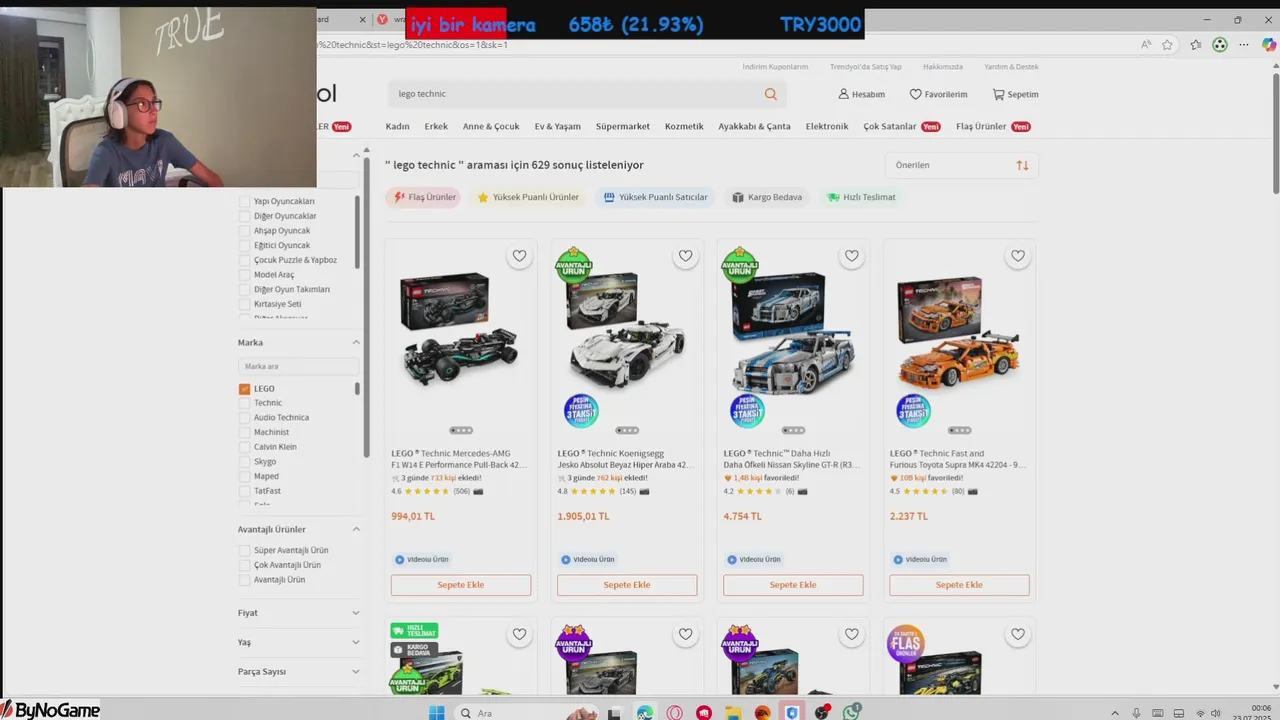Open the Copilot icon in browser

[x=1269, y=45]
